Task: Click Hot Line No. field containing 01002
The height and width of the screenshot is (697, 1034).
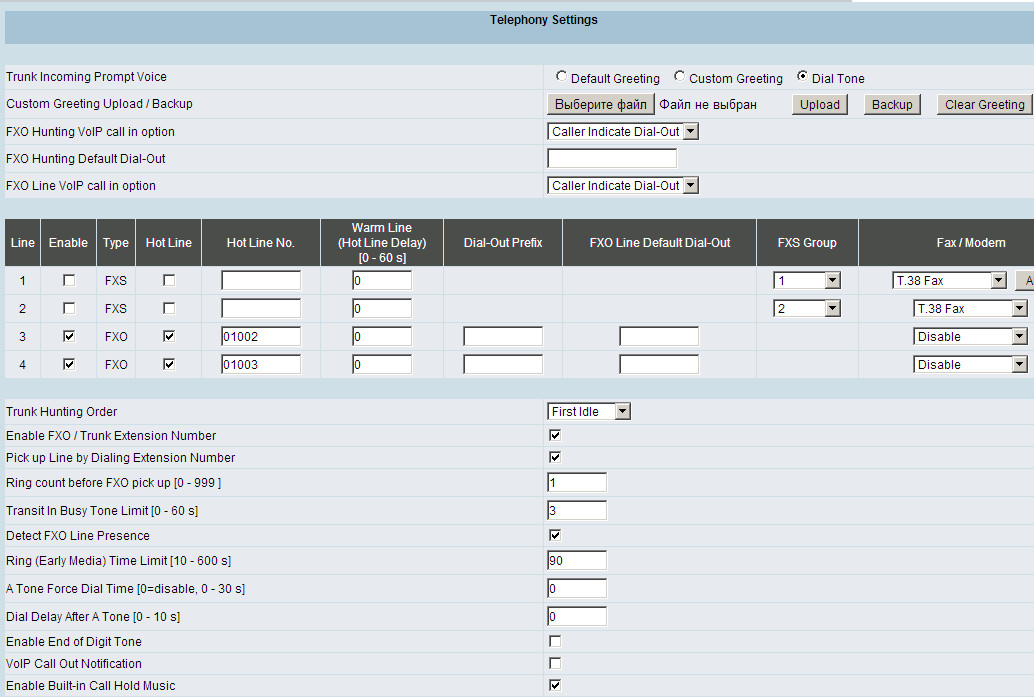Action: [x=261, y=337]
